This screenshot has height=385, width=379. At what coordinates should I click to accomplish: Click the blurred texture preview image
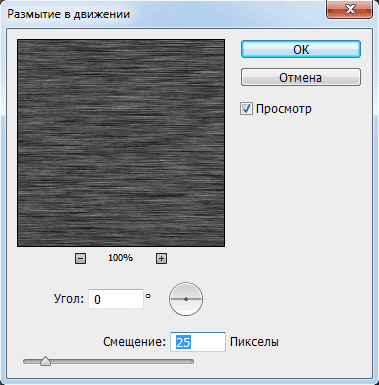point(121,143)
